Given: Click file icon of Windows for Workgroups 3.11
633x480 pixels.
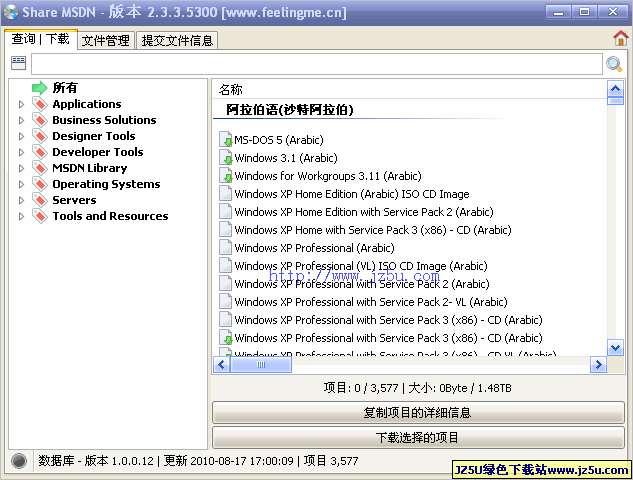Looking at the screenshot, I should pos(226,176).
